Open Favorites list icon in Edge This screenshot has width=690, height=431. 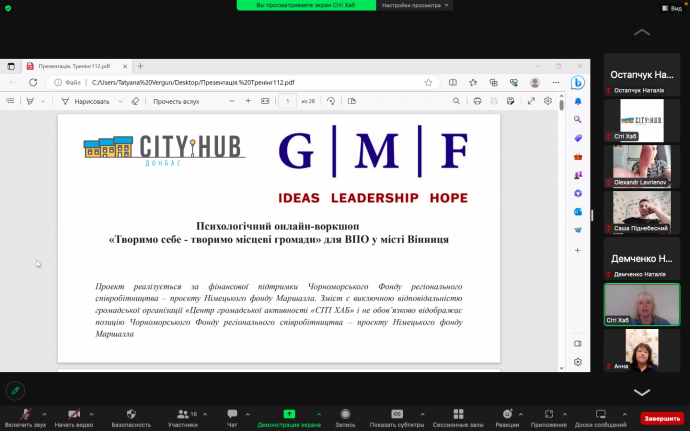click(473, 82)
